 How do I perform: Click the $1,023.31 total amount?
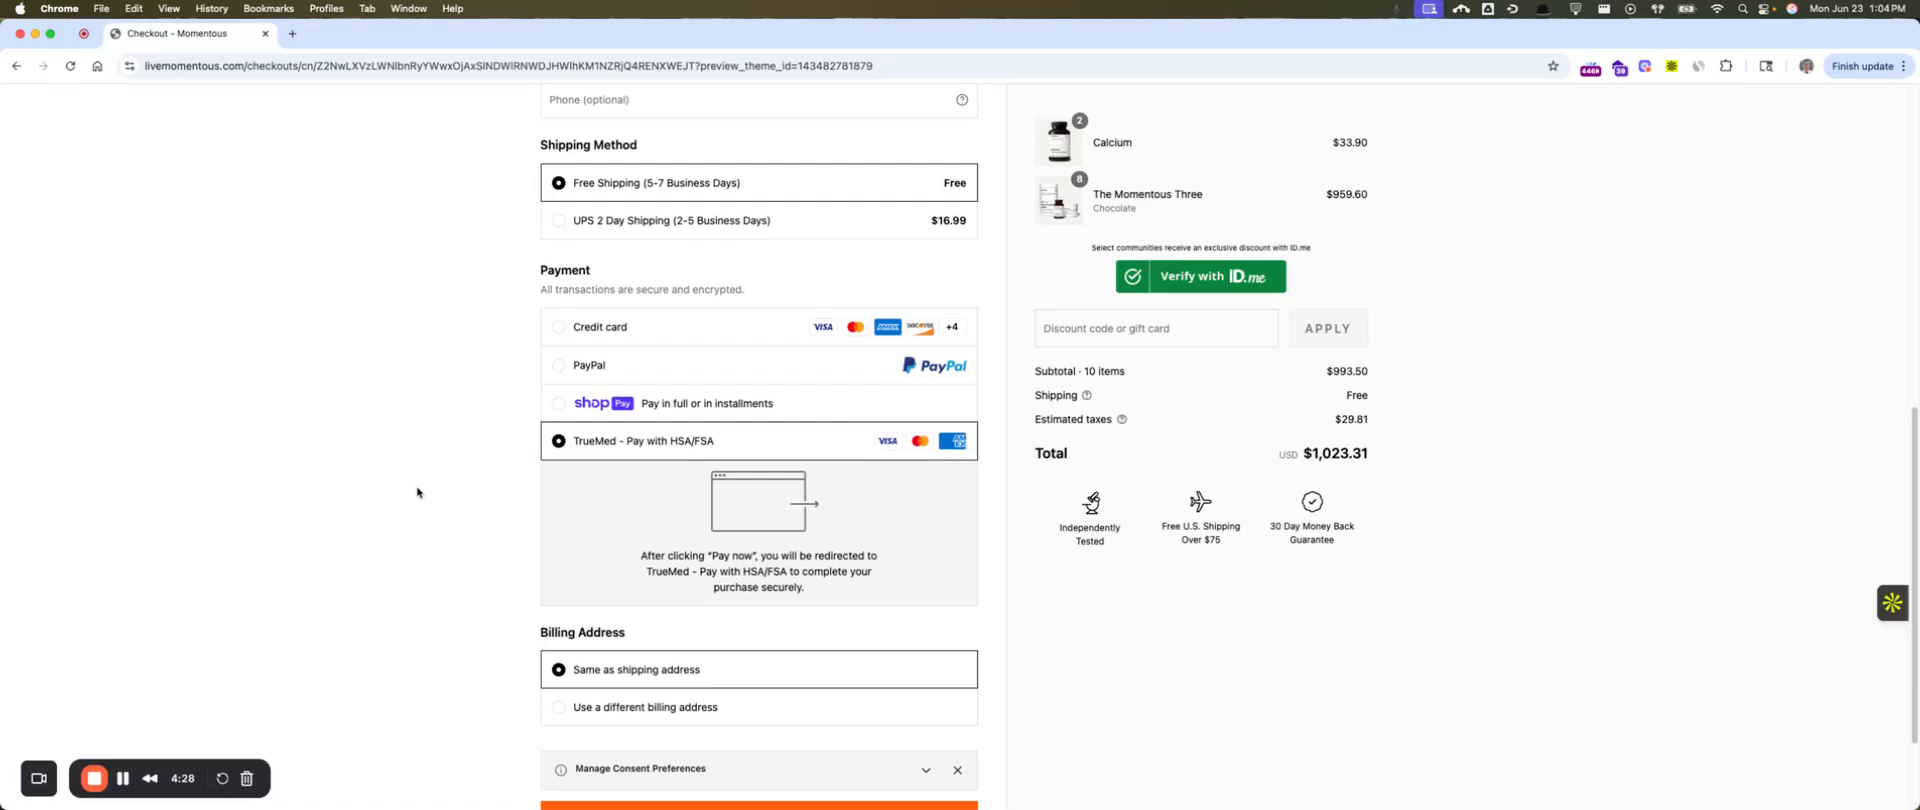point(1335,453)
